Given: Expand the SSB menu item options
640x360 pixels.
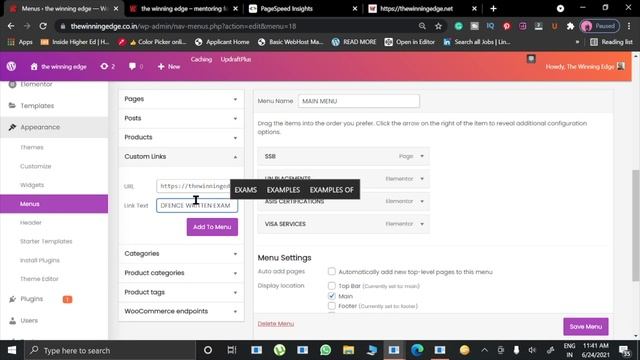Looking at the screenshot, I should [422, 156].
